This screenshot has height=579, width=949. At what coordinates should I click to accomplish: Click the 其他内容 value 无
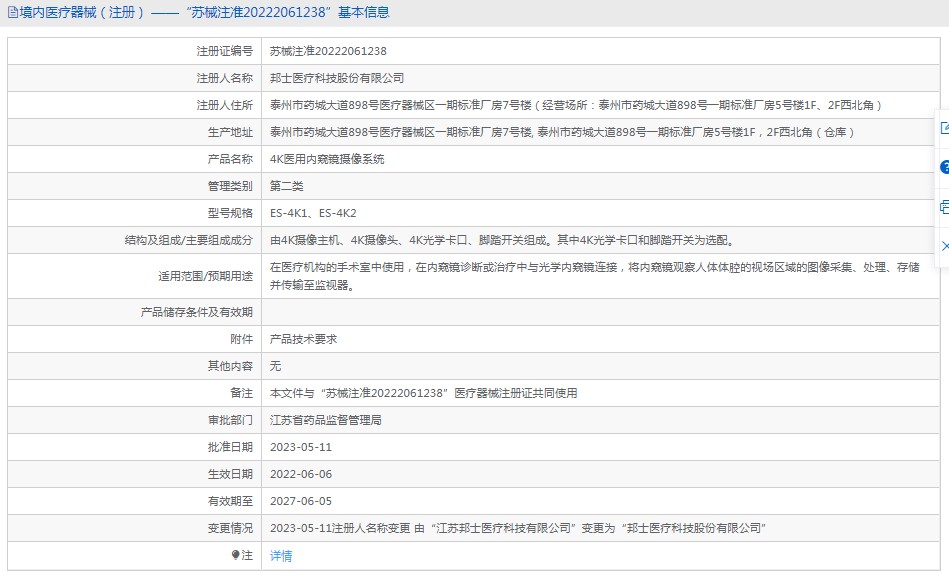tap(275, 366)
